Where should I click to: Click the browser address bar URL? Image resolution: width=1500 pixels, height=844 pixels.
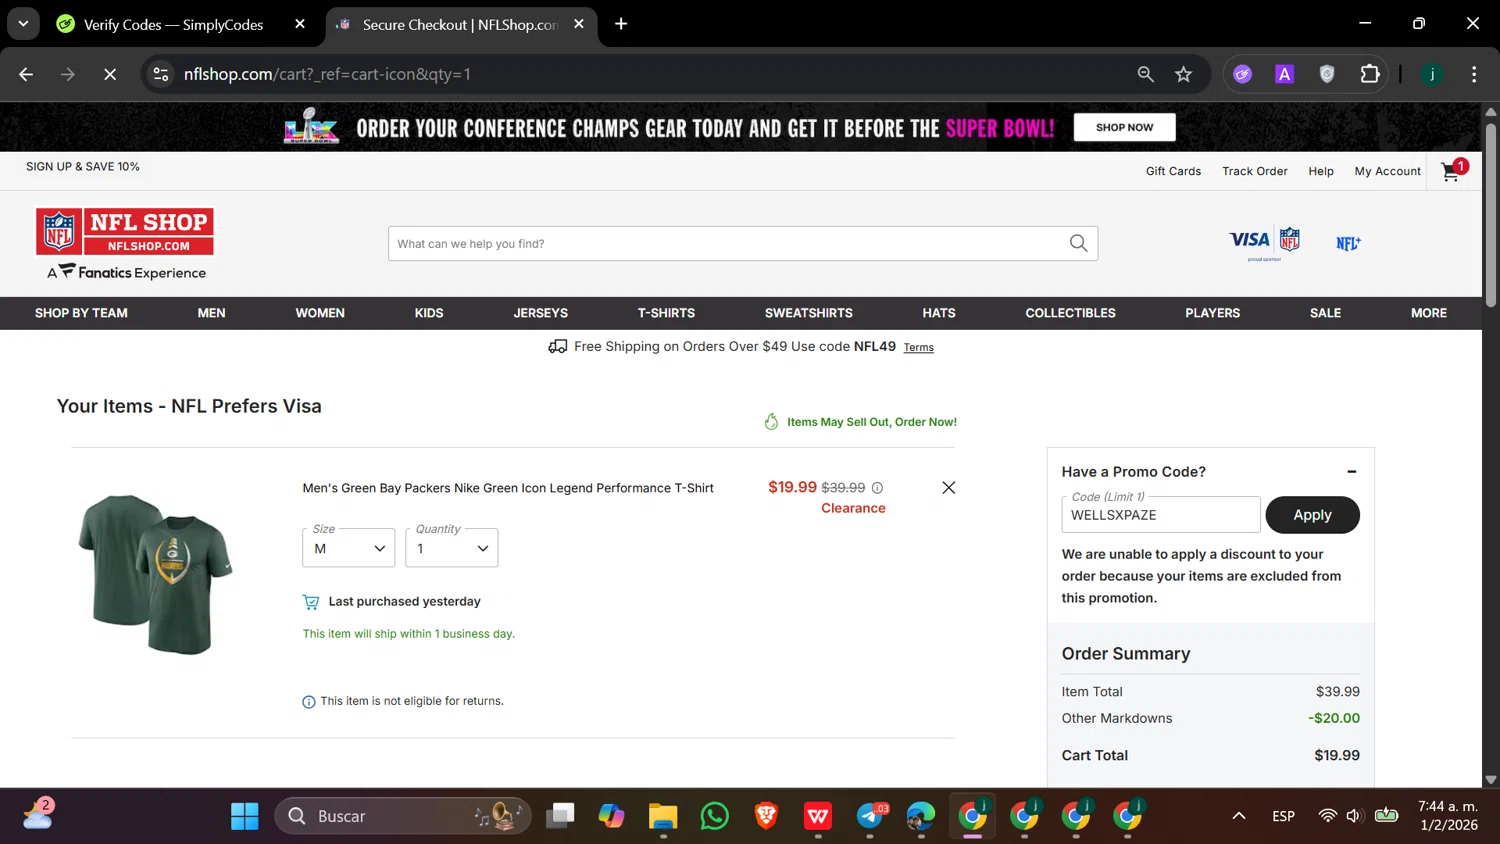coord(326,74)
